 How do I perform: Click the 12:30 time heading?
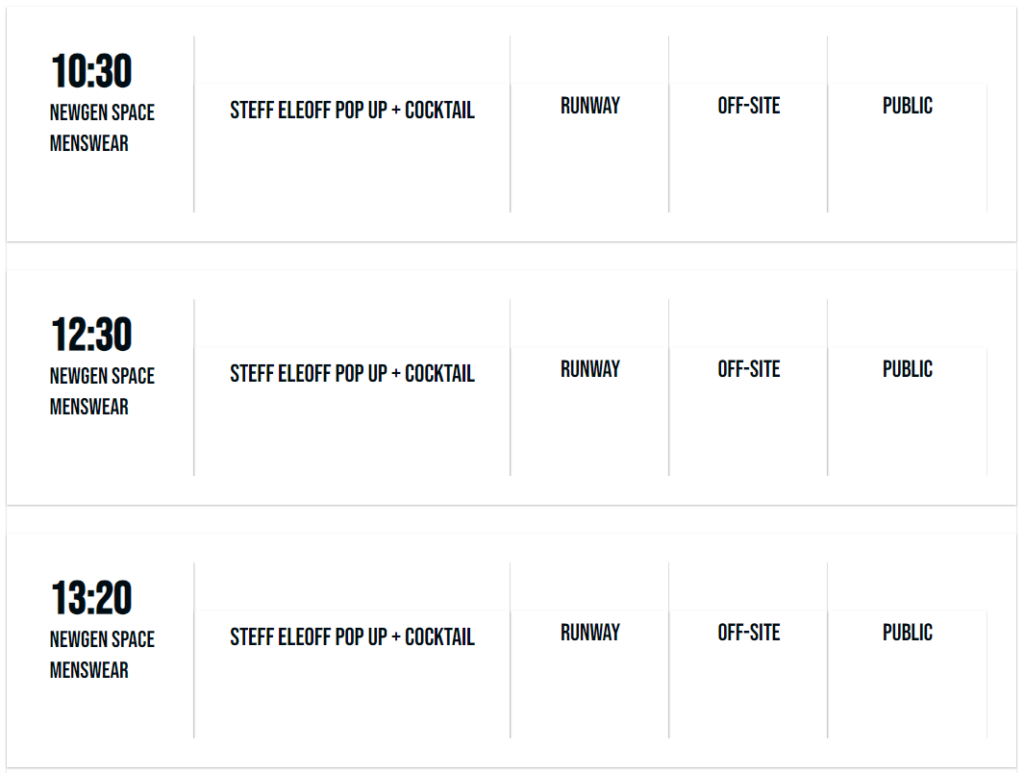(x=91, y=335)
